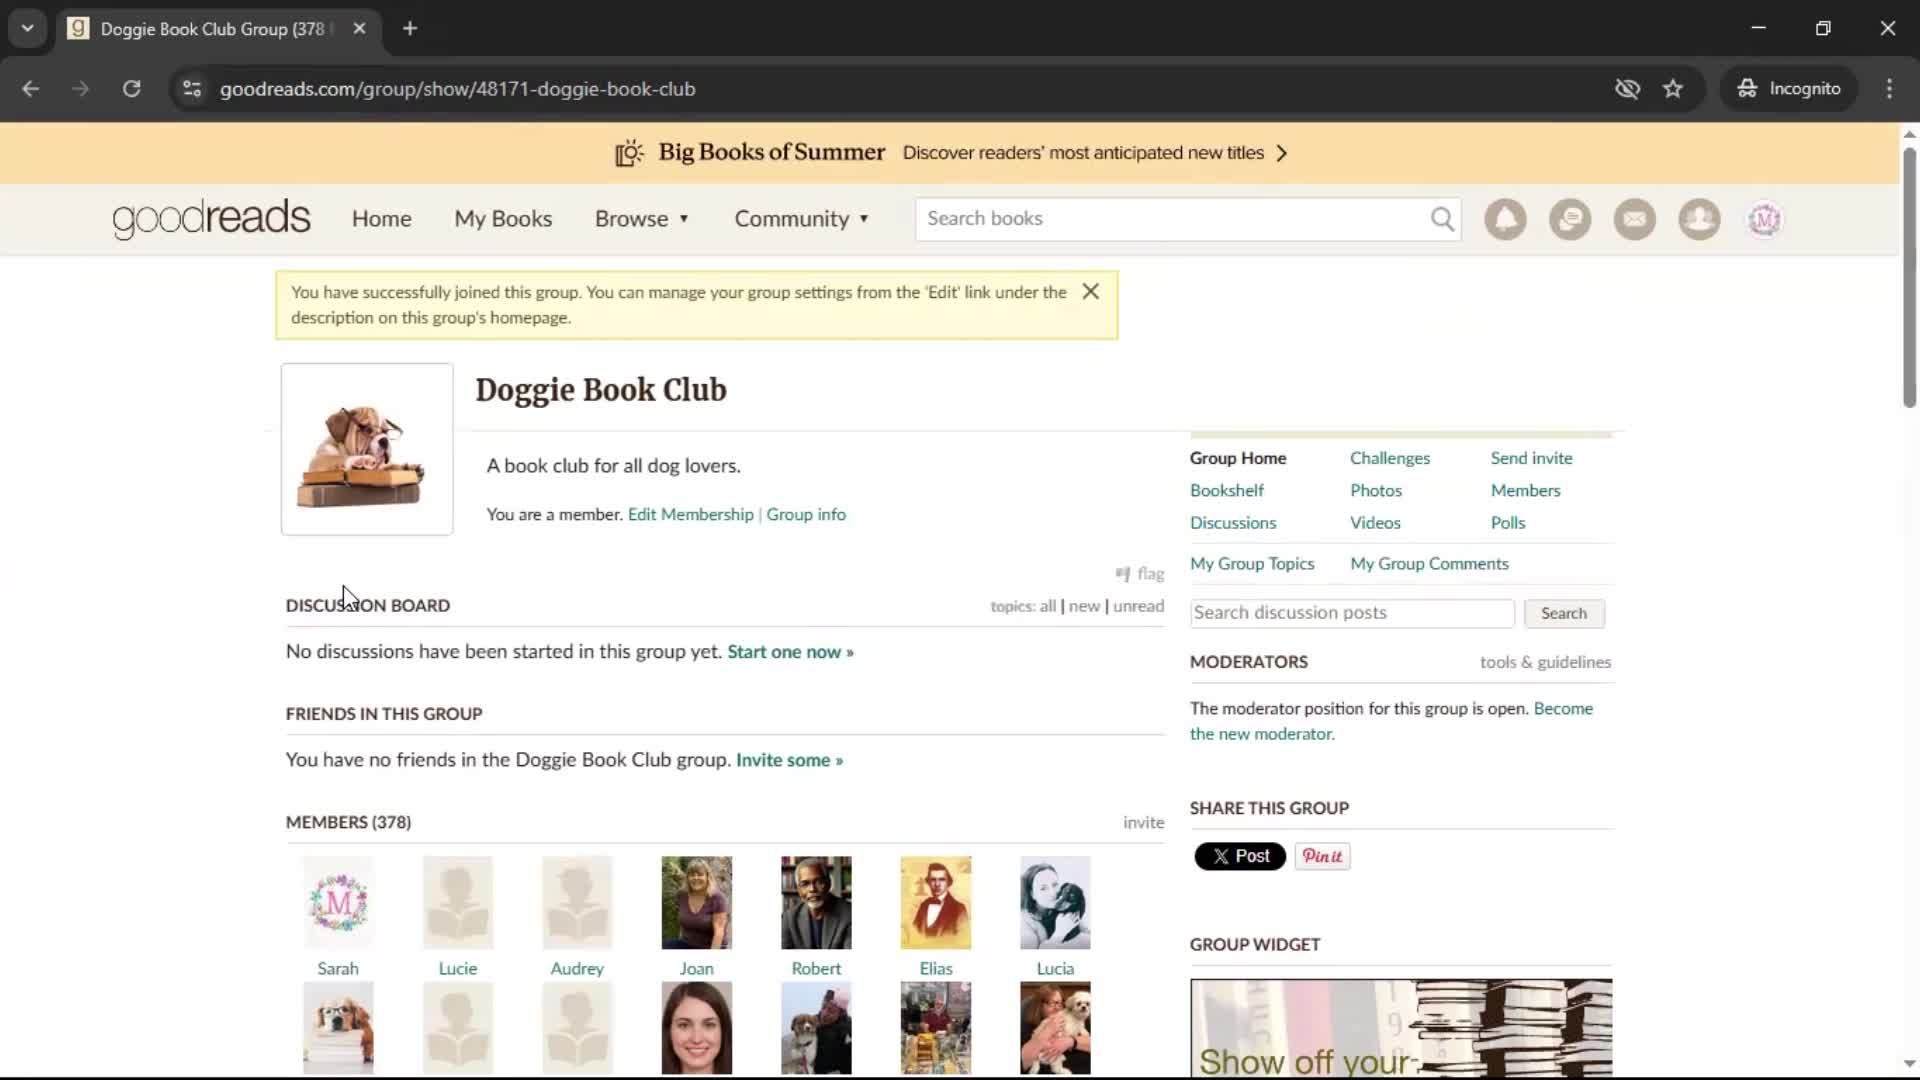Open the Photos group link

pos(1375,490)
